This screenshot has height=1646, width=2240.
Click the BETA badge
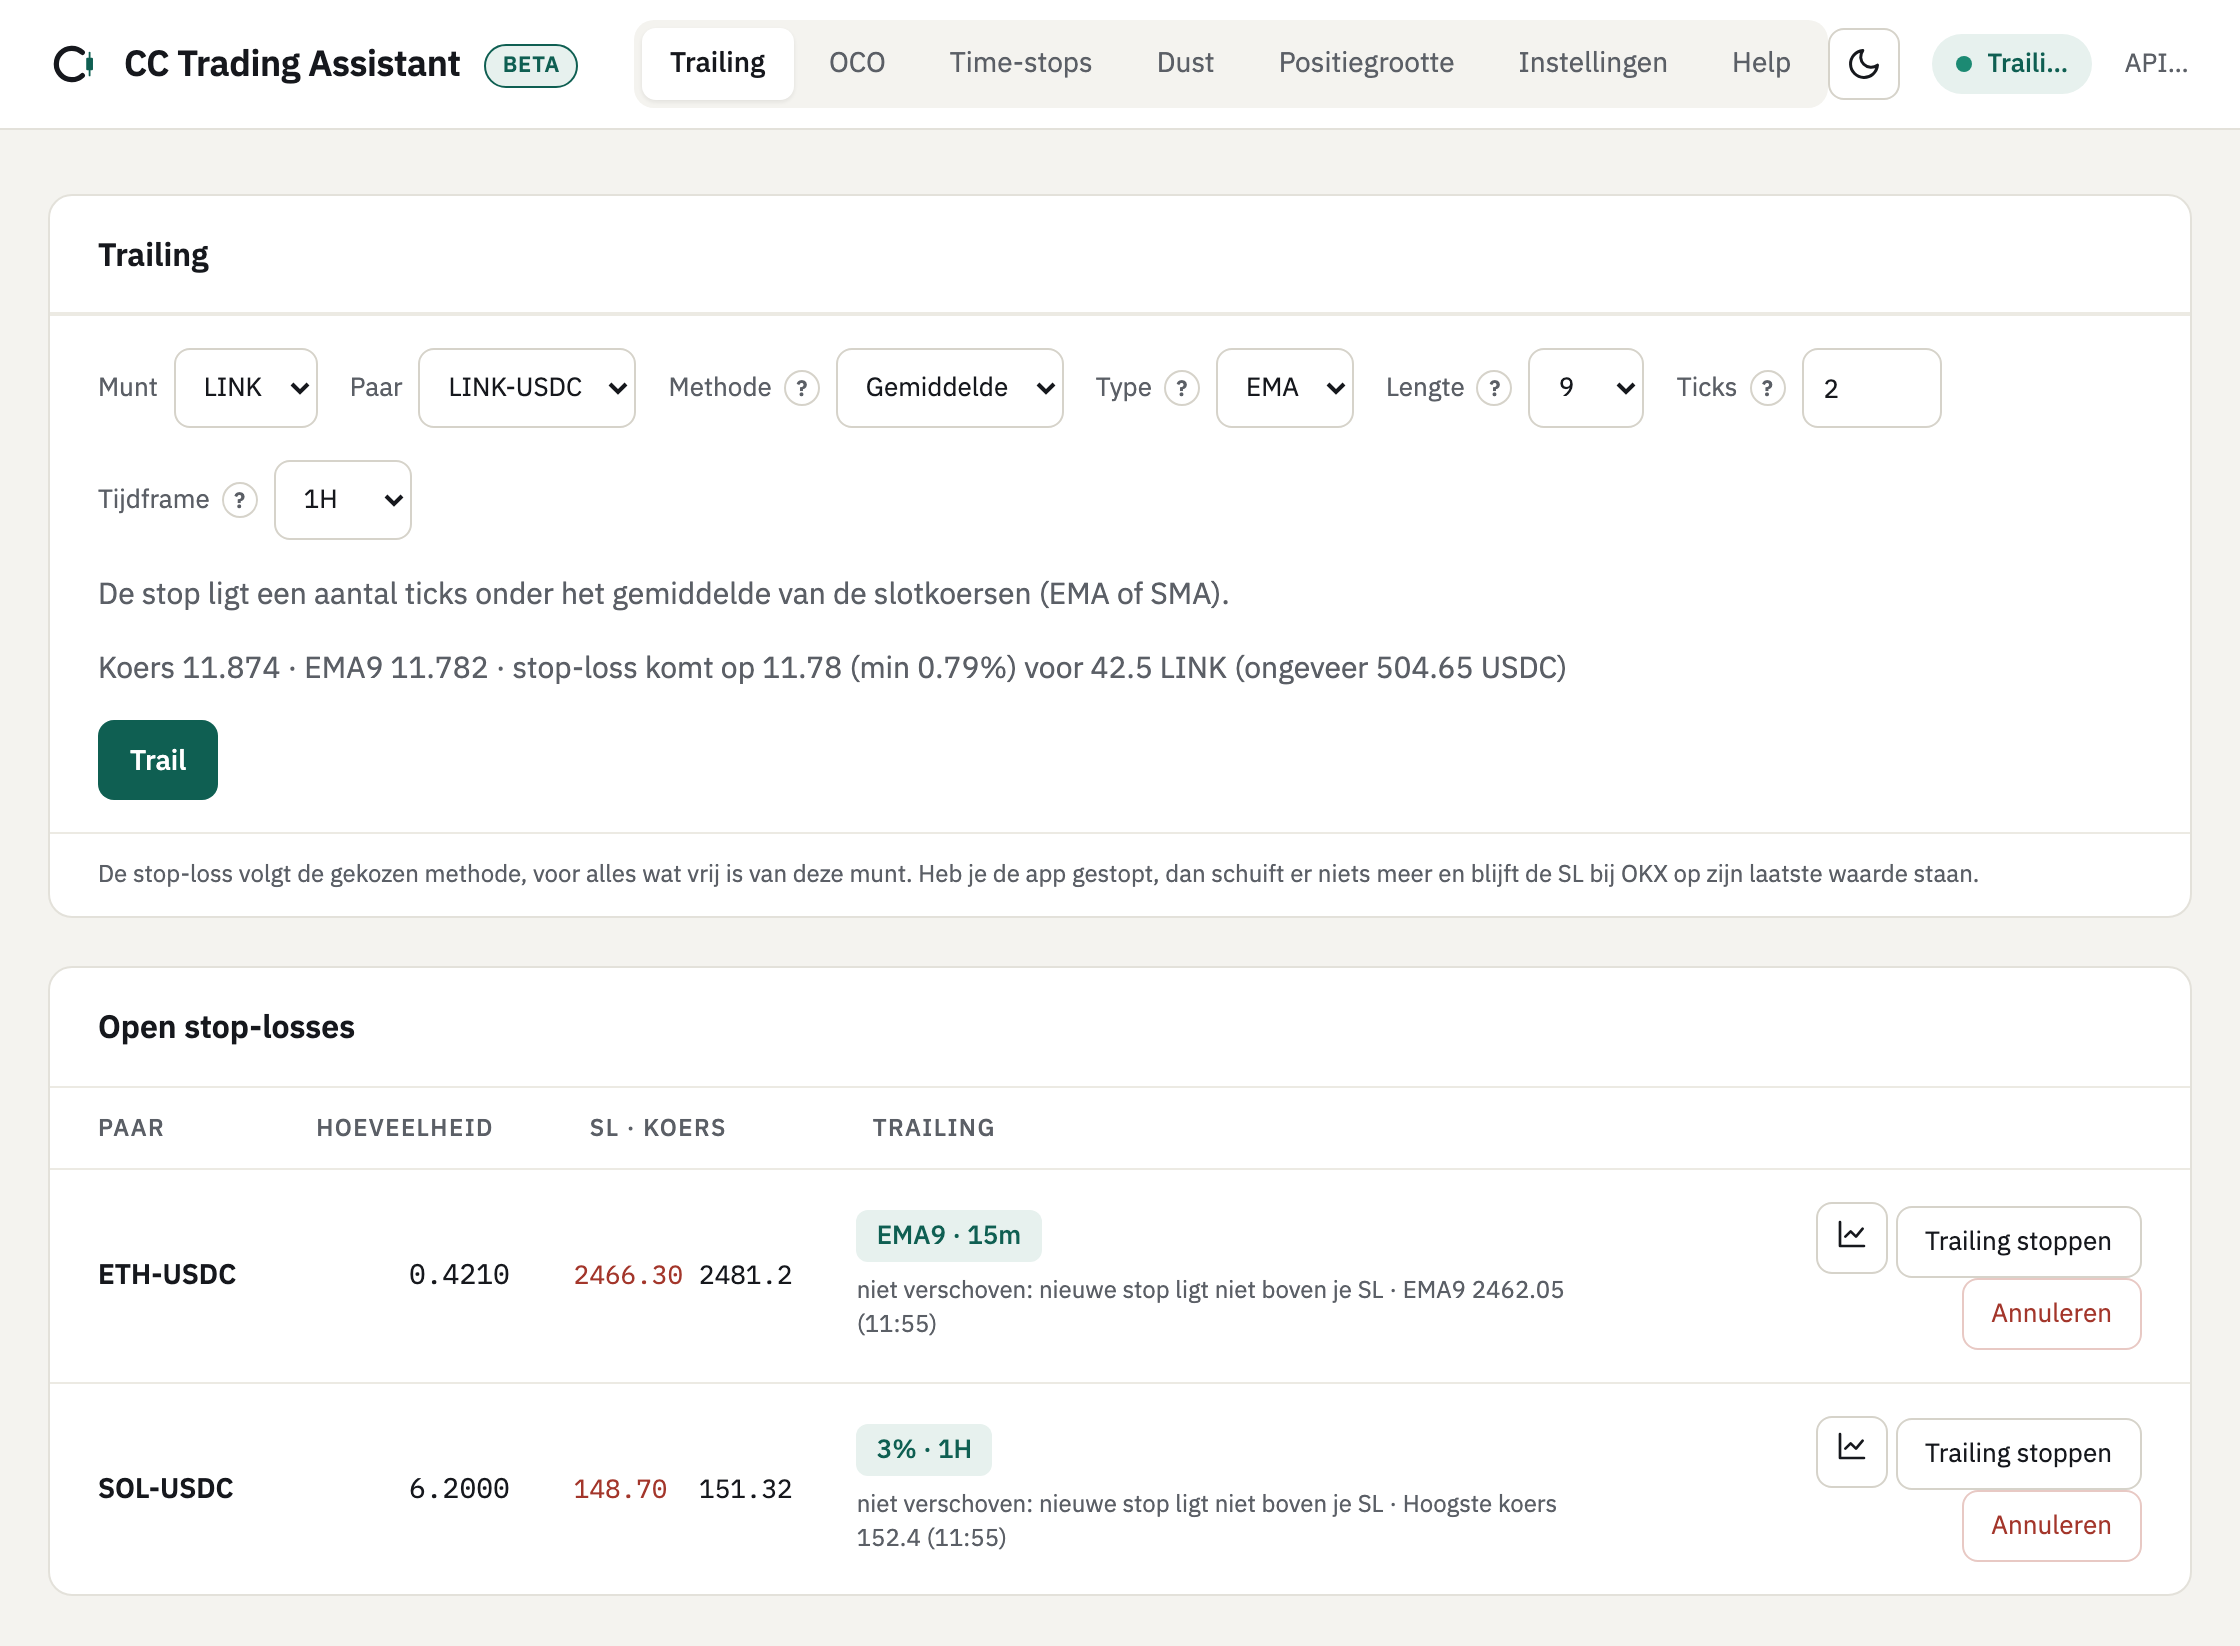(x=531, y=65)
